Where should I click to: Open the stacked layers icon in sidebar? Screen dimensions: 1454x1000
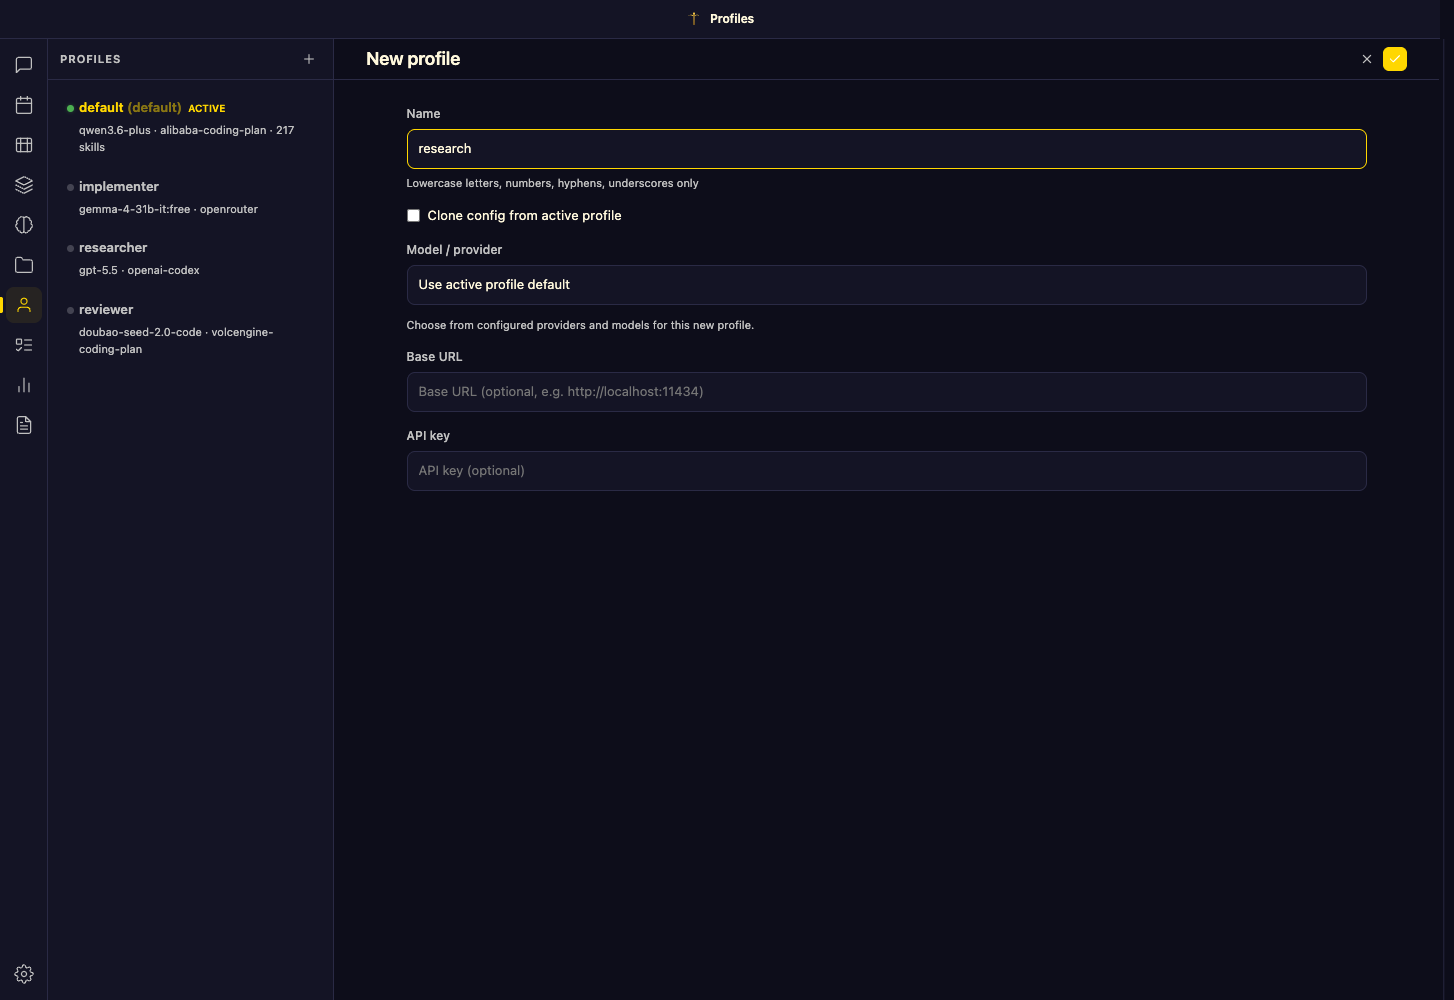[x=24, y=185]
